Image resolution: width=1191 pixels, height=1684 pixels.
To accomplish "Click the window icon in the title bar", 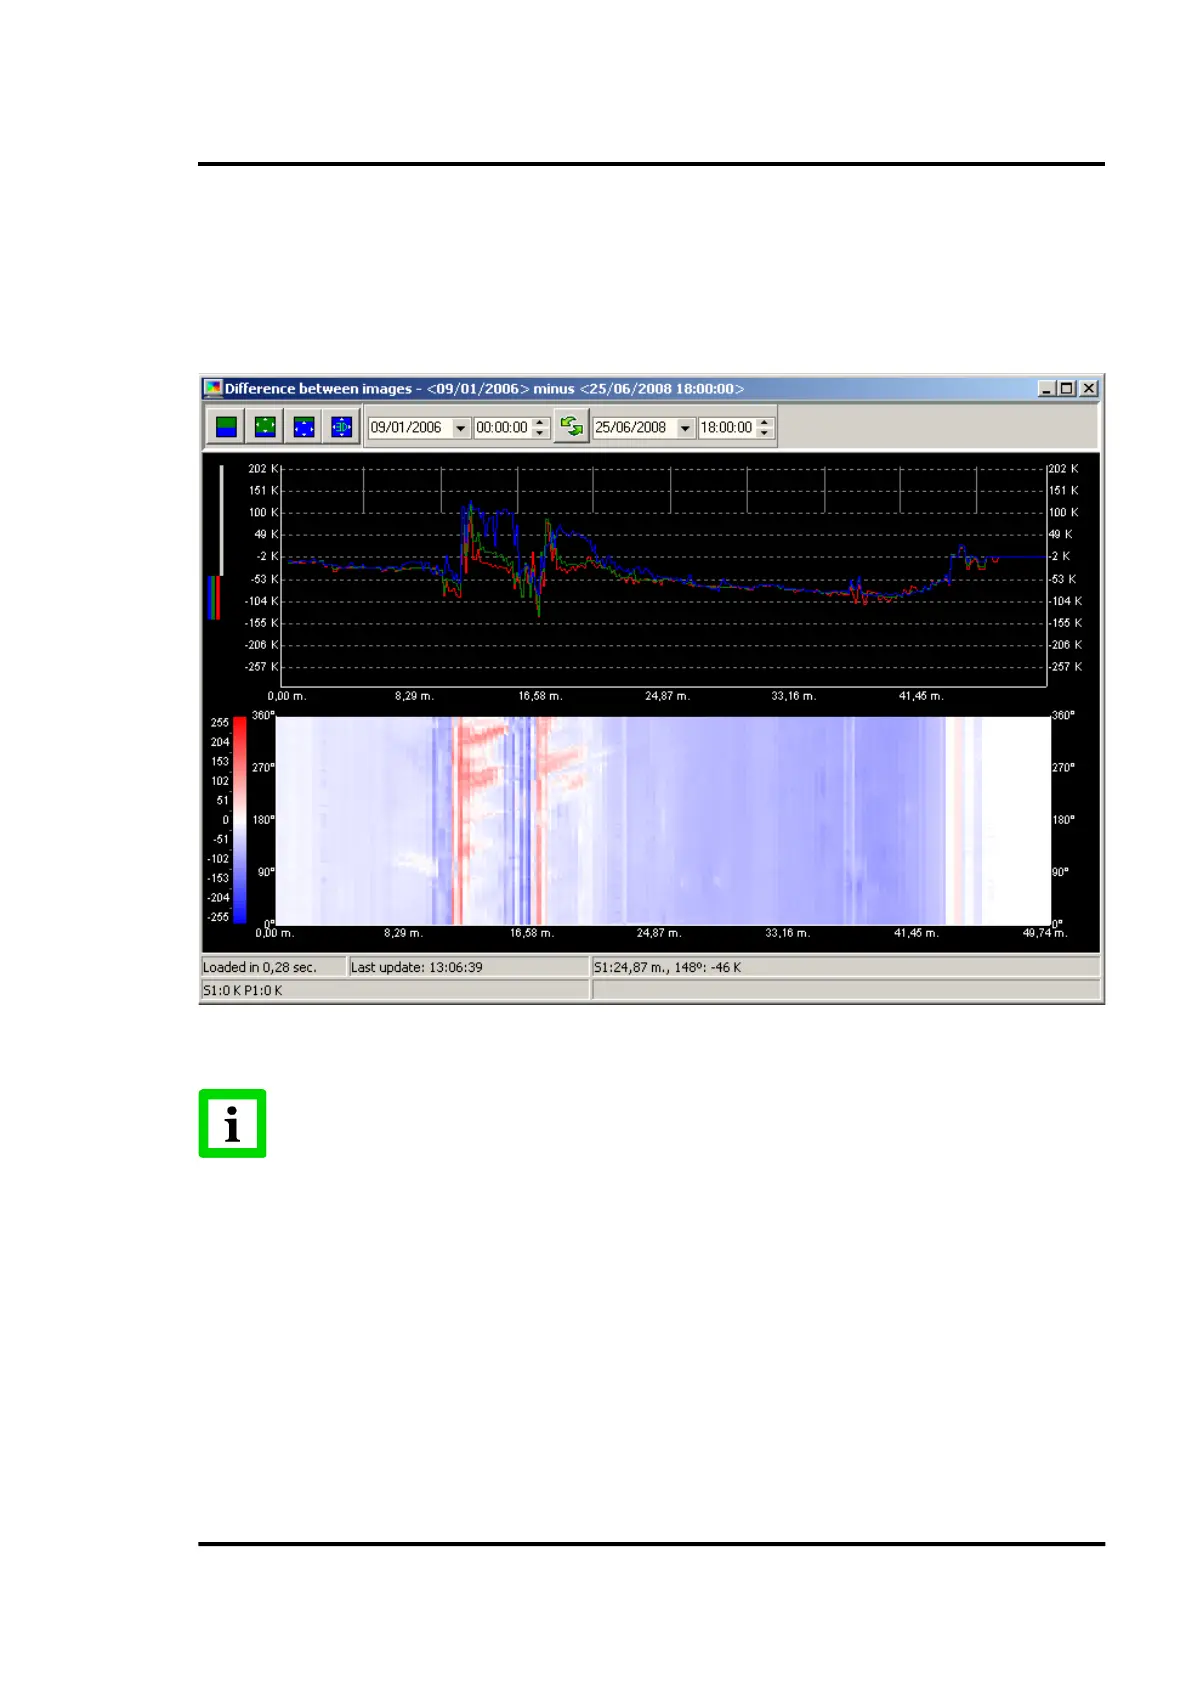I will click(212, 388).
